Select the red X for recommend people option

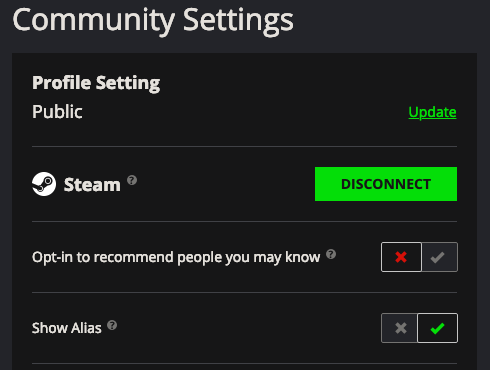401,257
